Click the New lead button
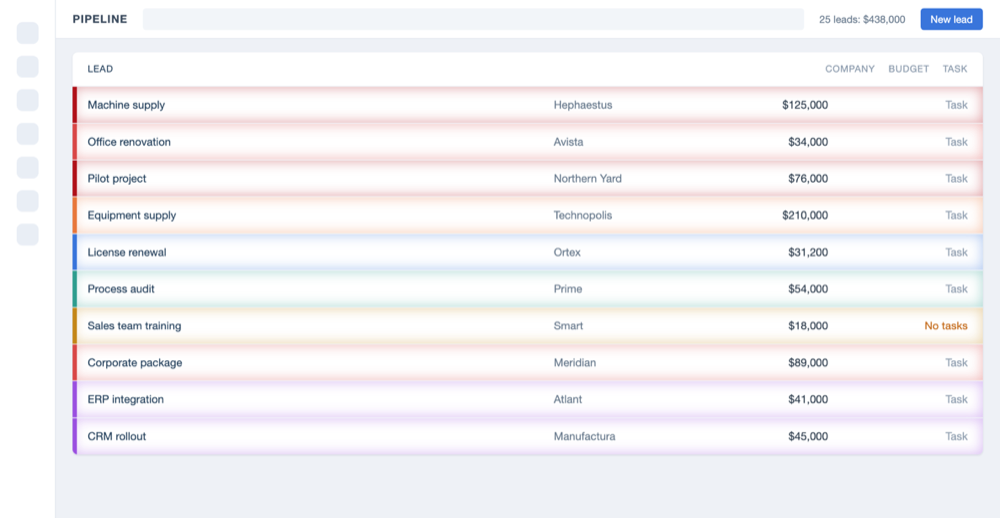The width and height of the screenshot is (1000, 518). point(951,19)
